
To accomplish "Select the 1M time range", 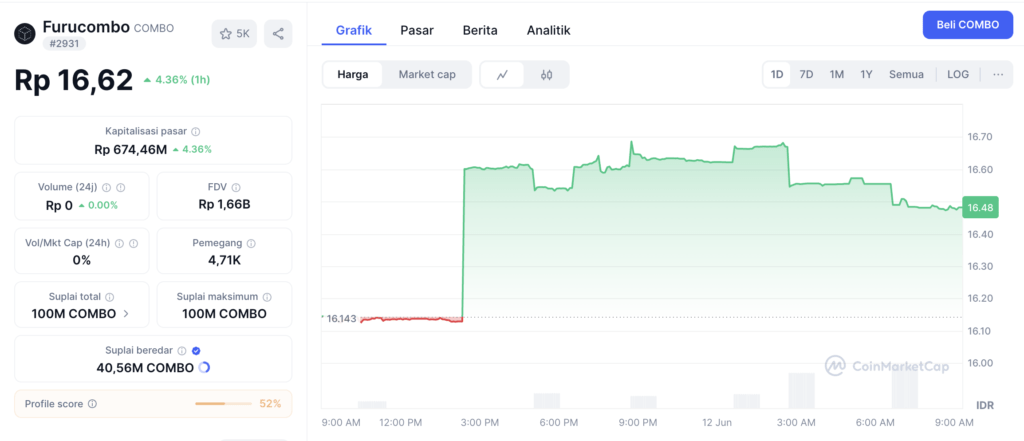I will (x=837, y=74).
